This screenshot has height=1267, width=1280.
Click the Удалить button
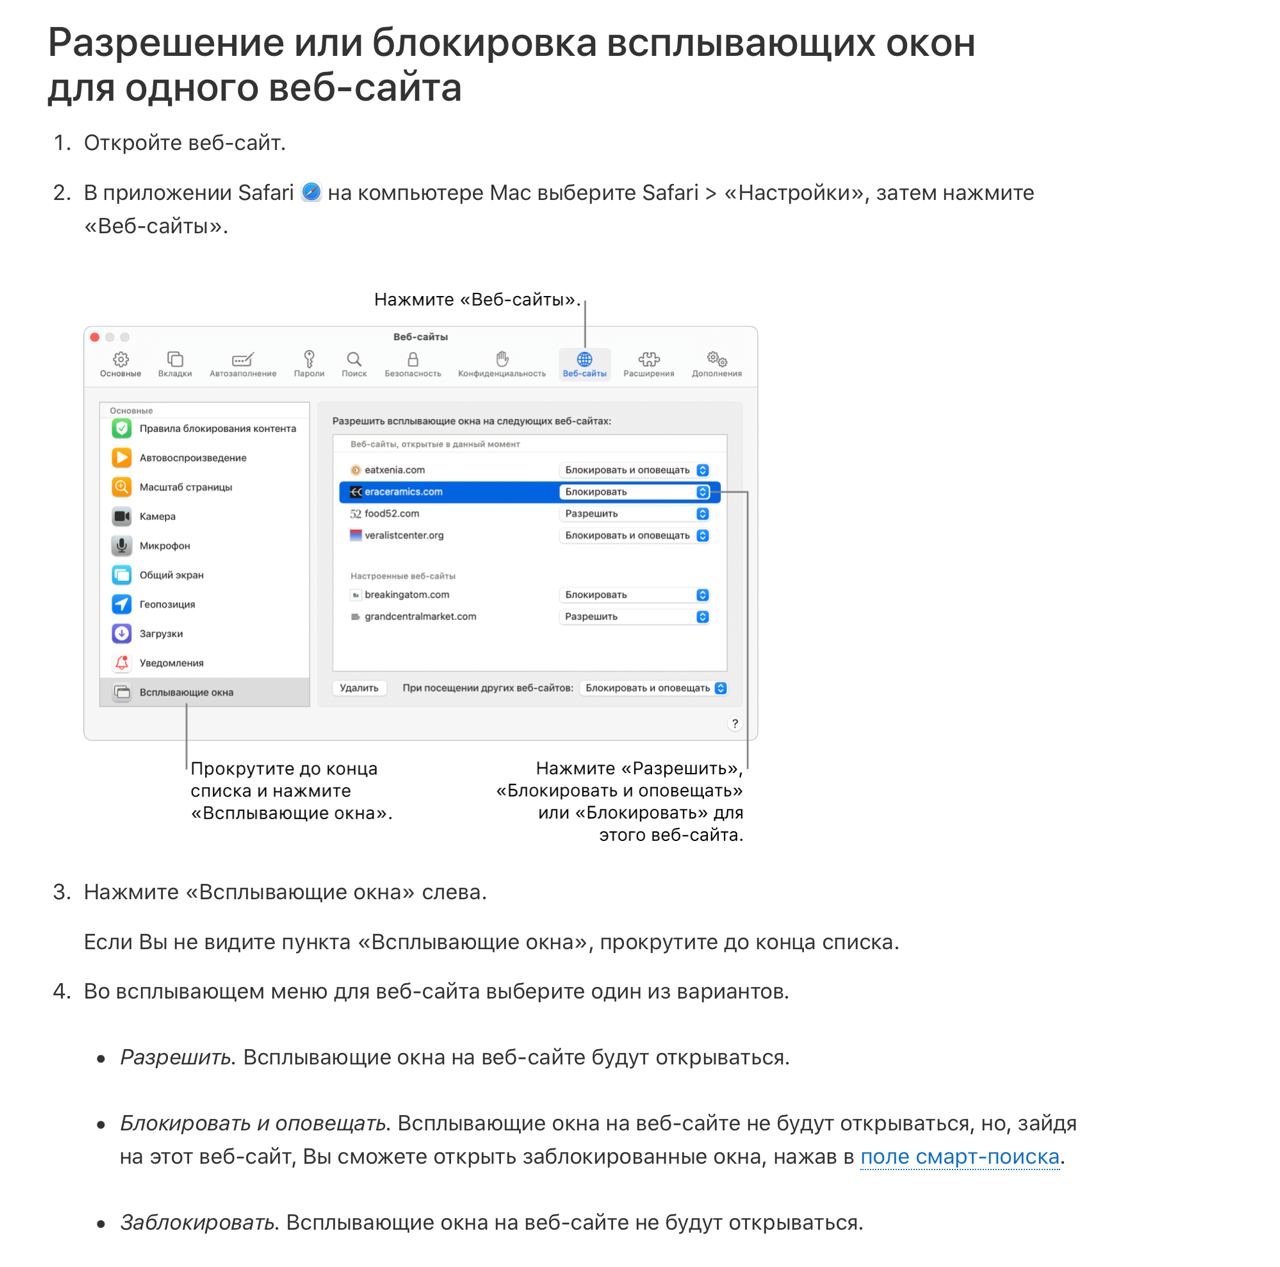click(359, 688)
